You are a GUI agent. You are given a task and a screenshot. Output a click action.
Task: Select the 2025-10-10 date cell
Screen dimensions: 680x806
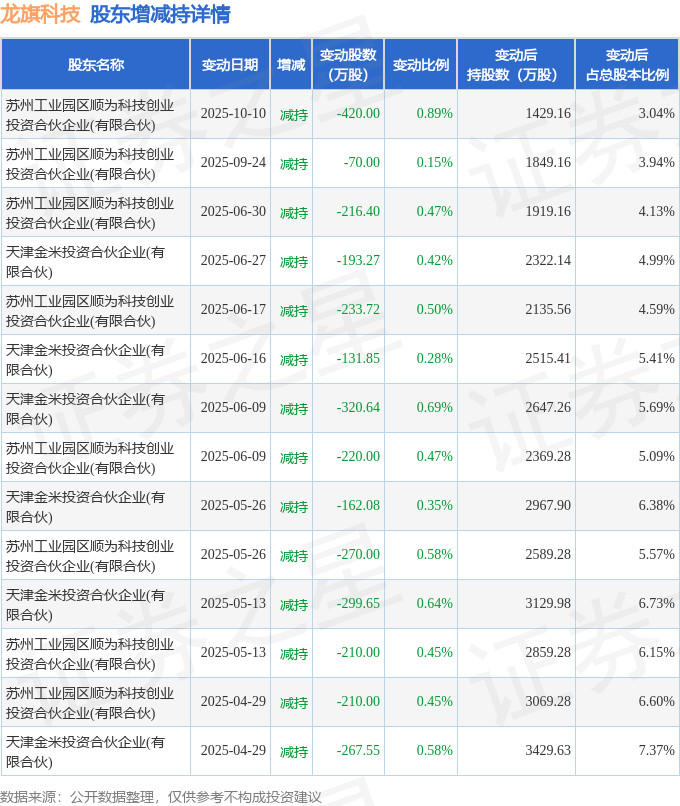pos(233,113)
